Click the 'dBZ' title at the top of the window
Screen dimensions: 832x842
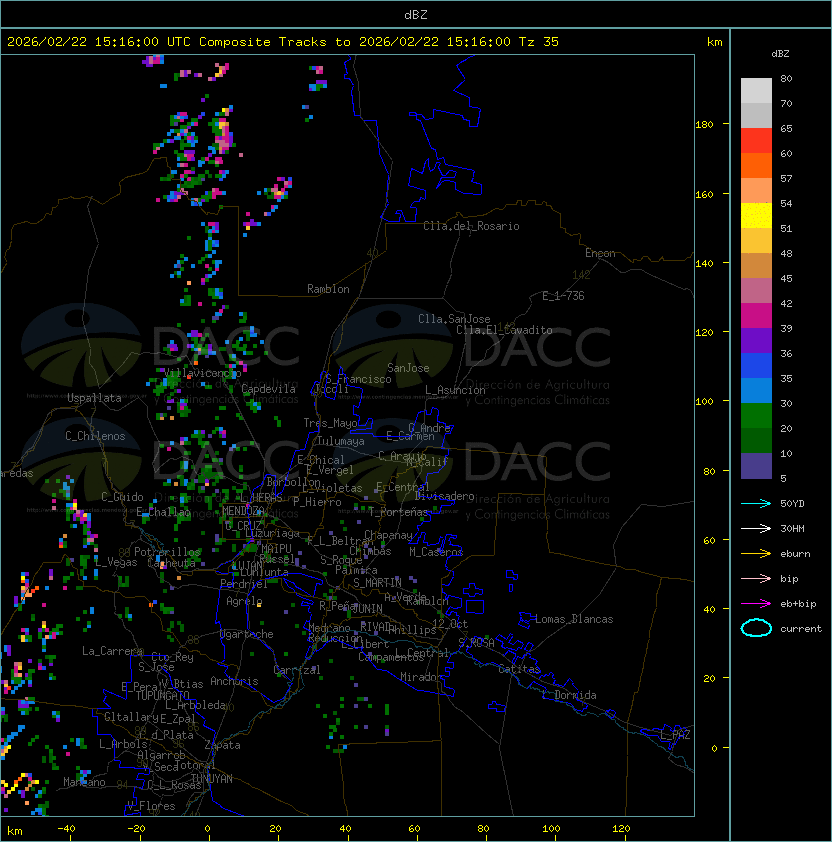point(416,14)
